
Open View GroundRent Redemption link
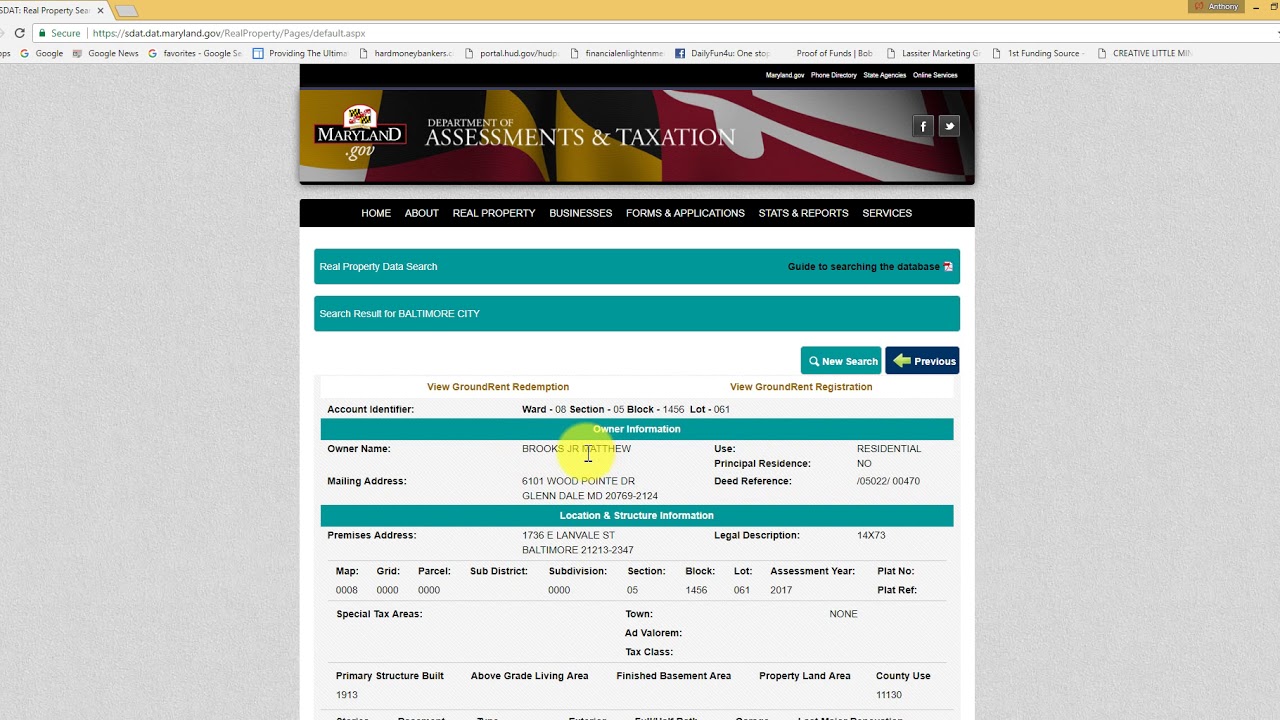coord(498,387)
